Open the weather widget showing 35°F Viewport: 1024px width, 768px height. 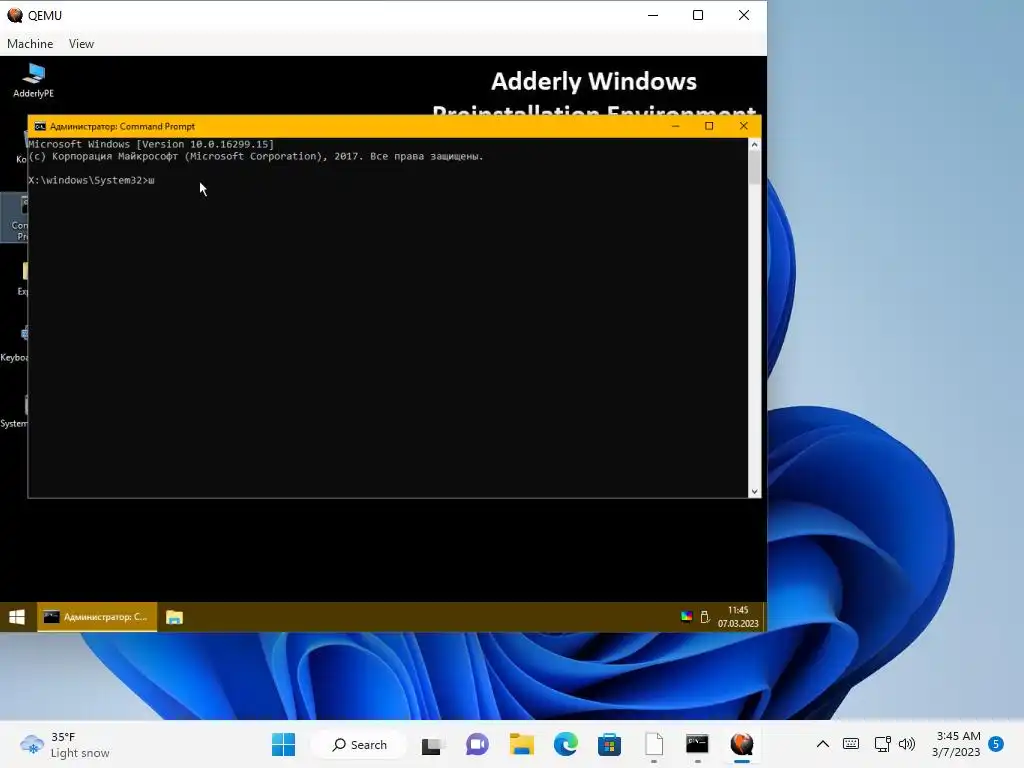tap(65, 744)
